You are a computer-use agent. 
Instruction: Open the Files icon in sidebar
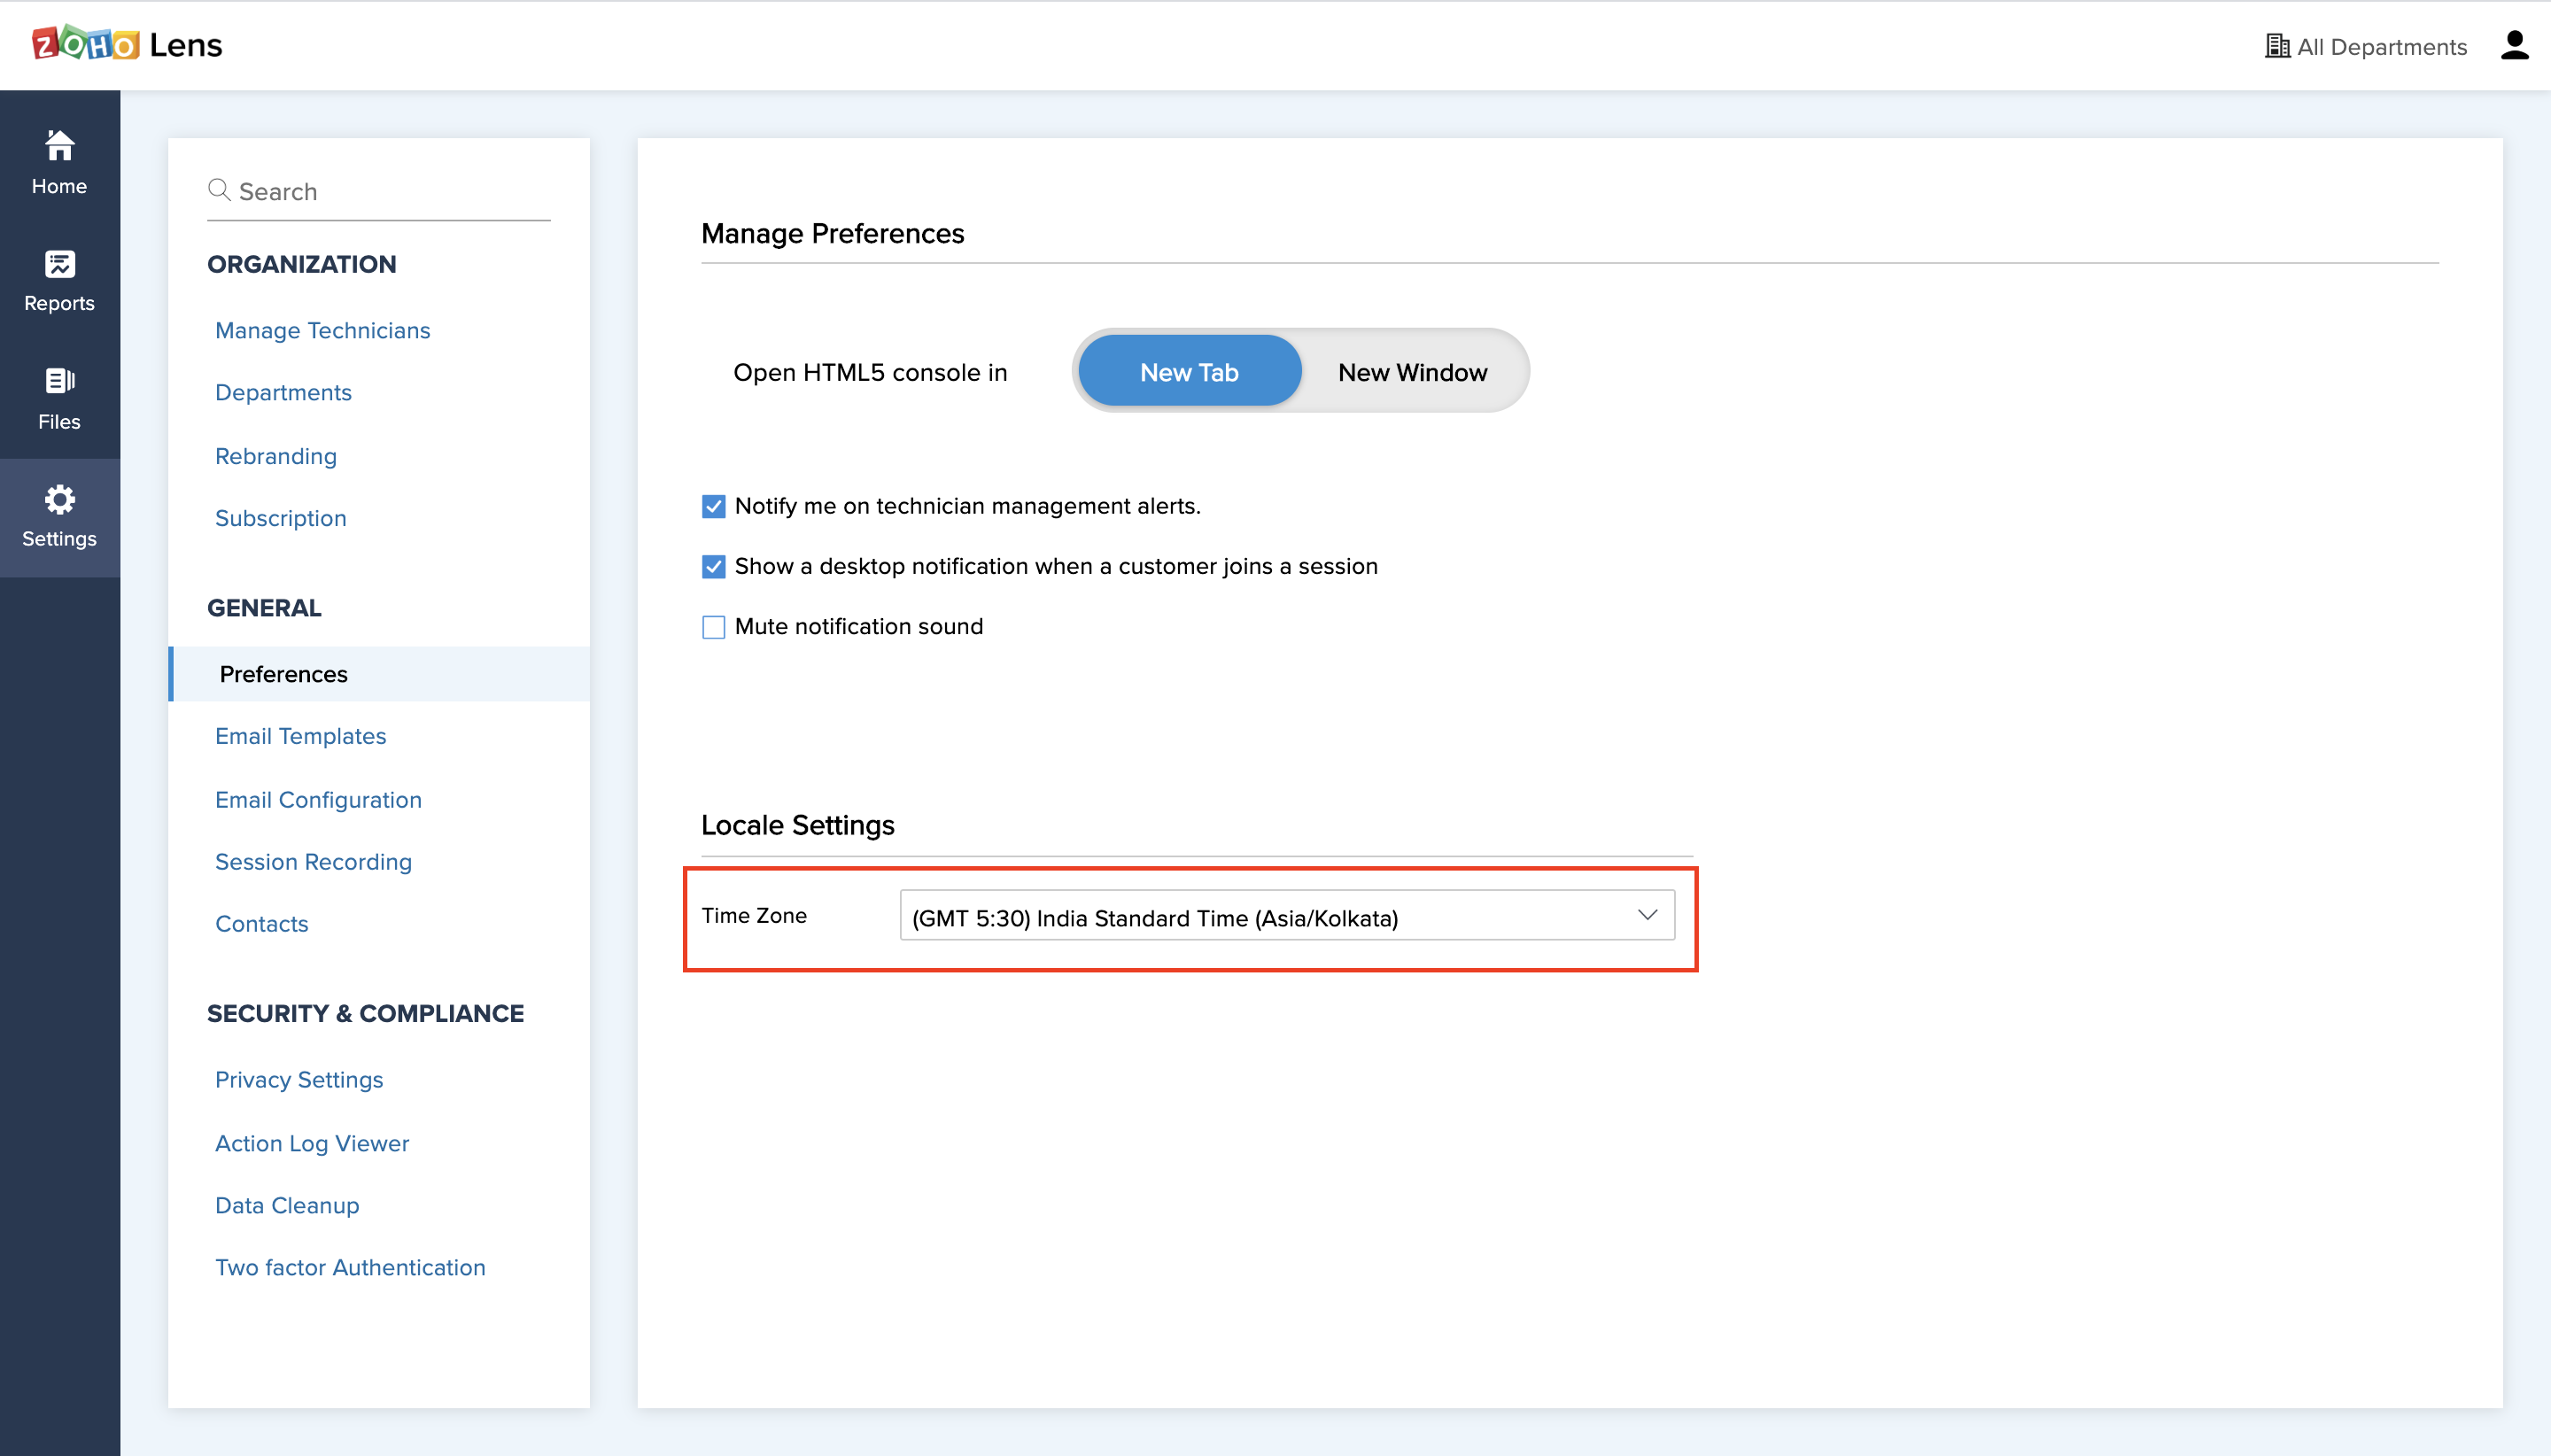click(x=59, y=381)
